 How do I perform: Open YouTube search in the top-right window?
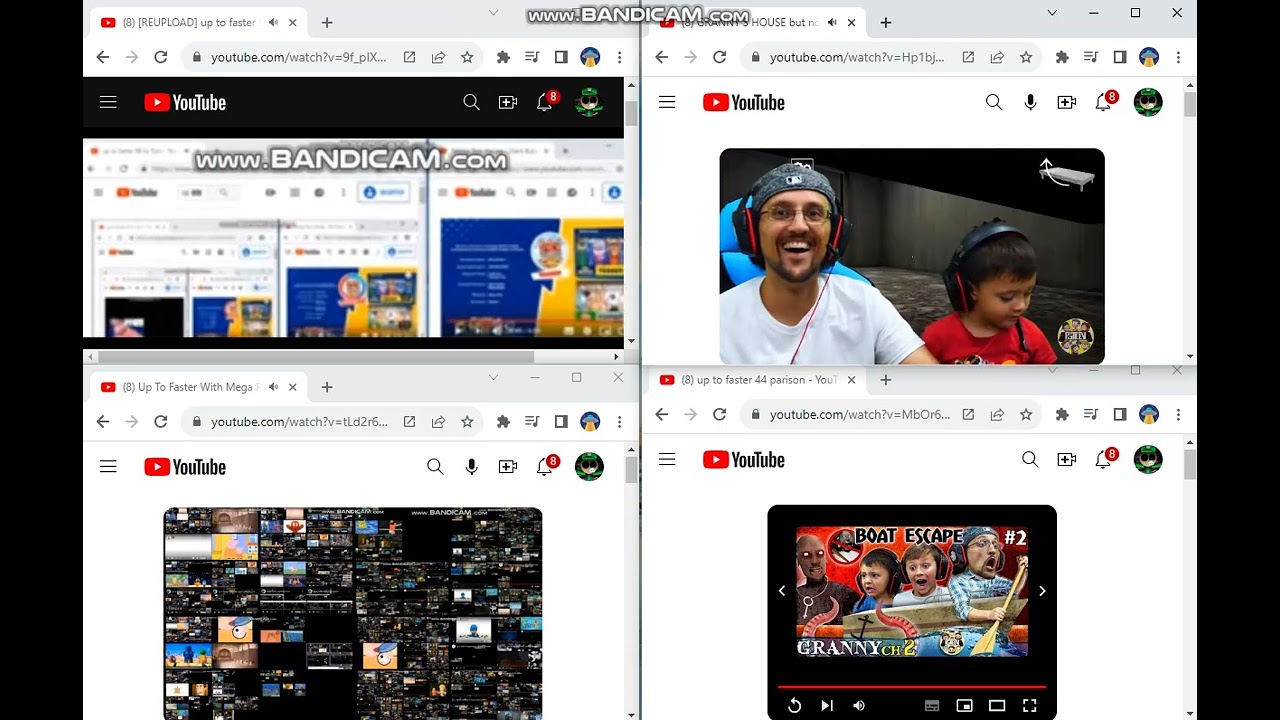(994, 102)
